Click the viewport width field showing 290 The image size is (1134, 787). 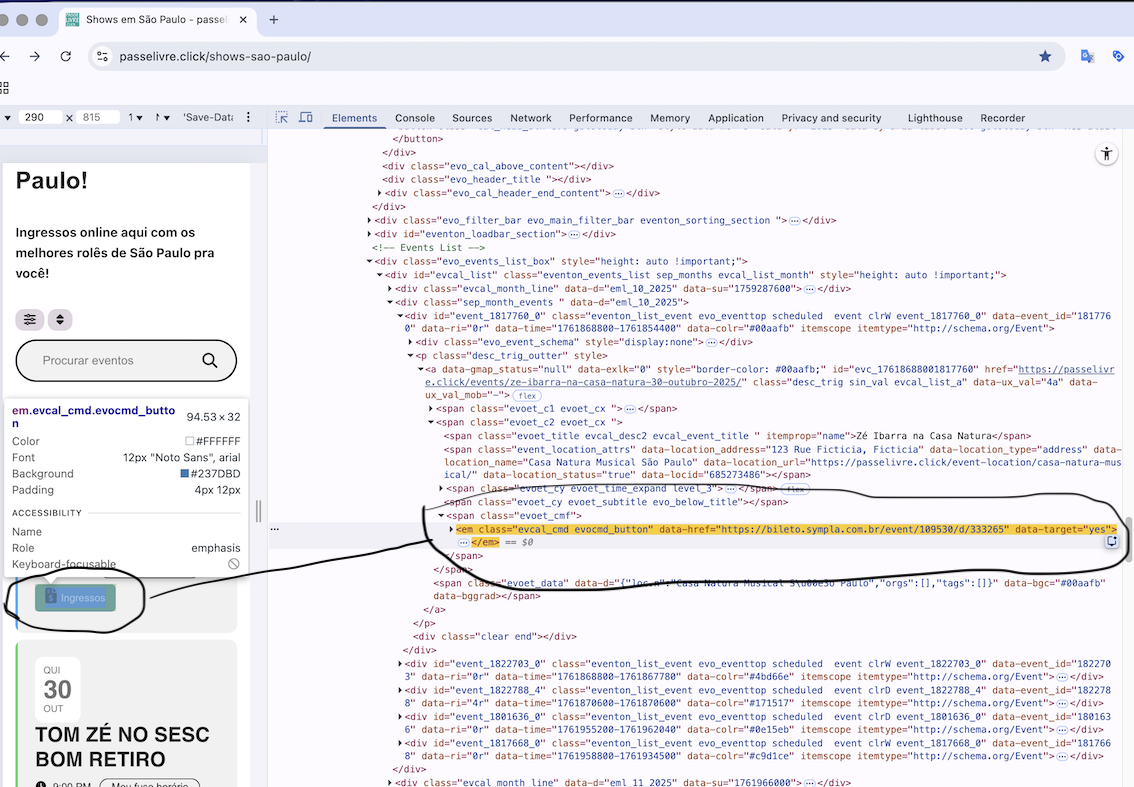[x=40, y=118]
